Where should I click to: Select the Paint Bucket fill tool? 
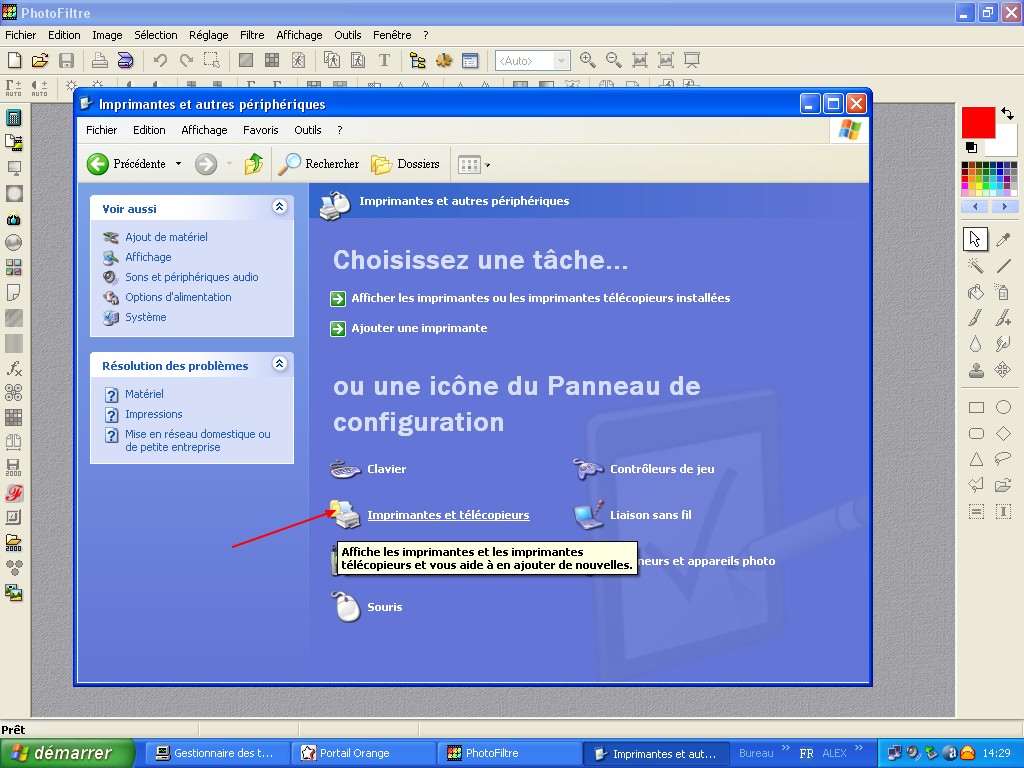[976, 293]
